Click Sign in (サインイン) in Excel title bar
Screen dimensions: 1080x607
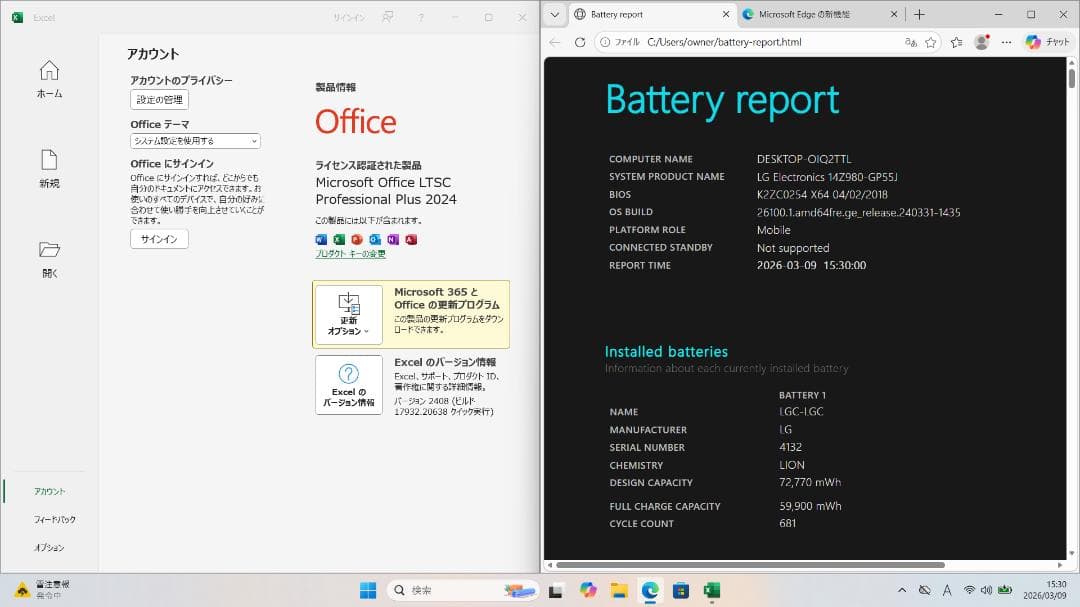point(349,18)
